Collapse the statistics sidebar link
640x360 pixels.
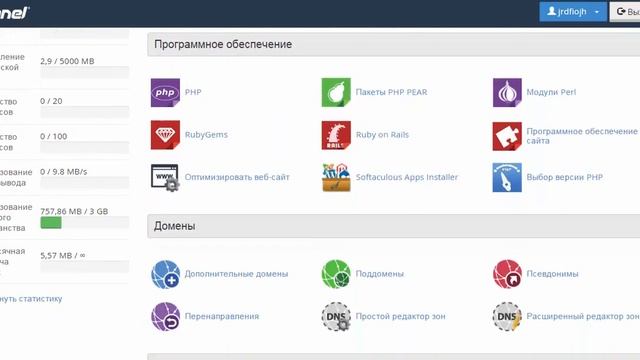[x=31, y=299]
